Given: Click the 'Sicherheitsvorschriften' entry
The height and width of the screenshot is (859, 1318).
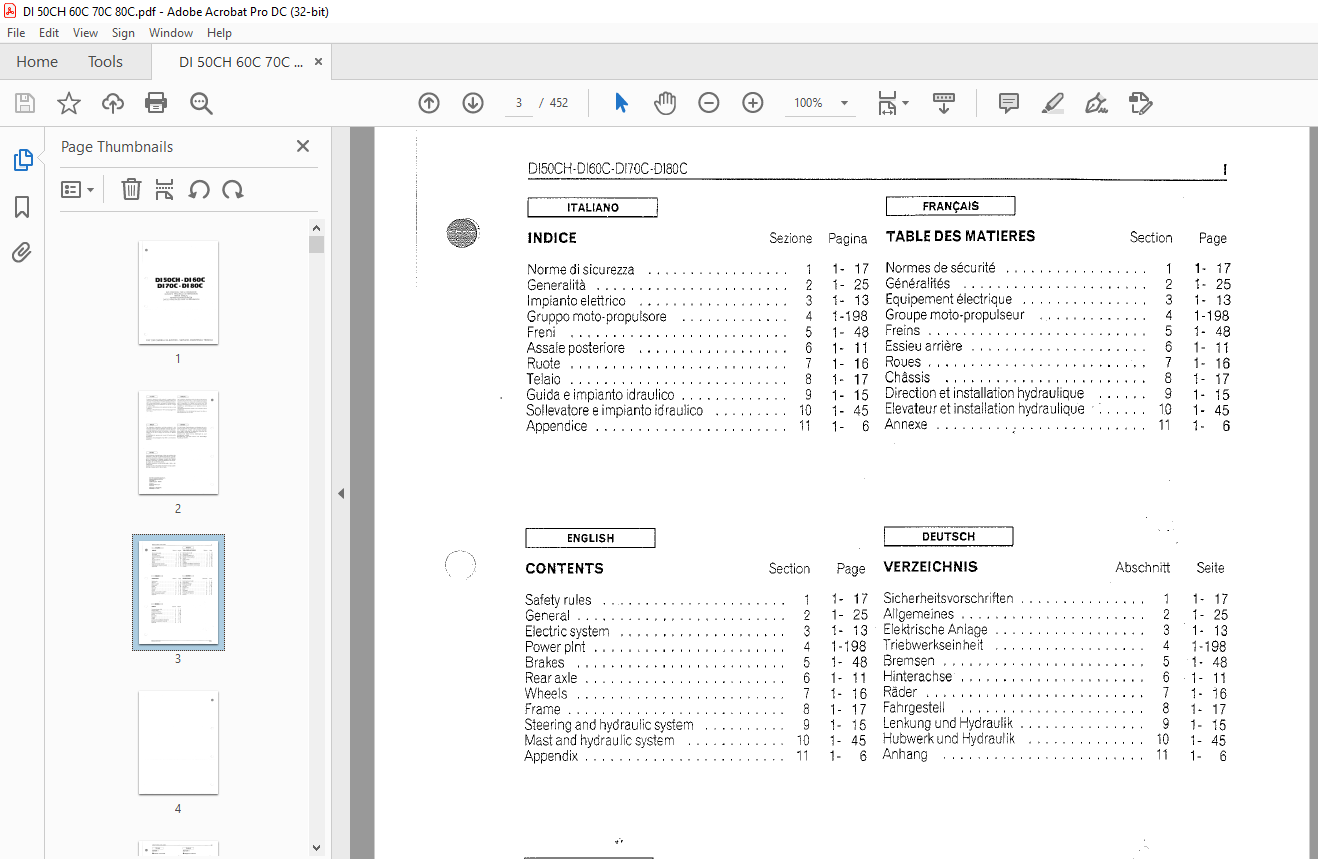Looking at the screenshot, I should (x=948, y=598).
